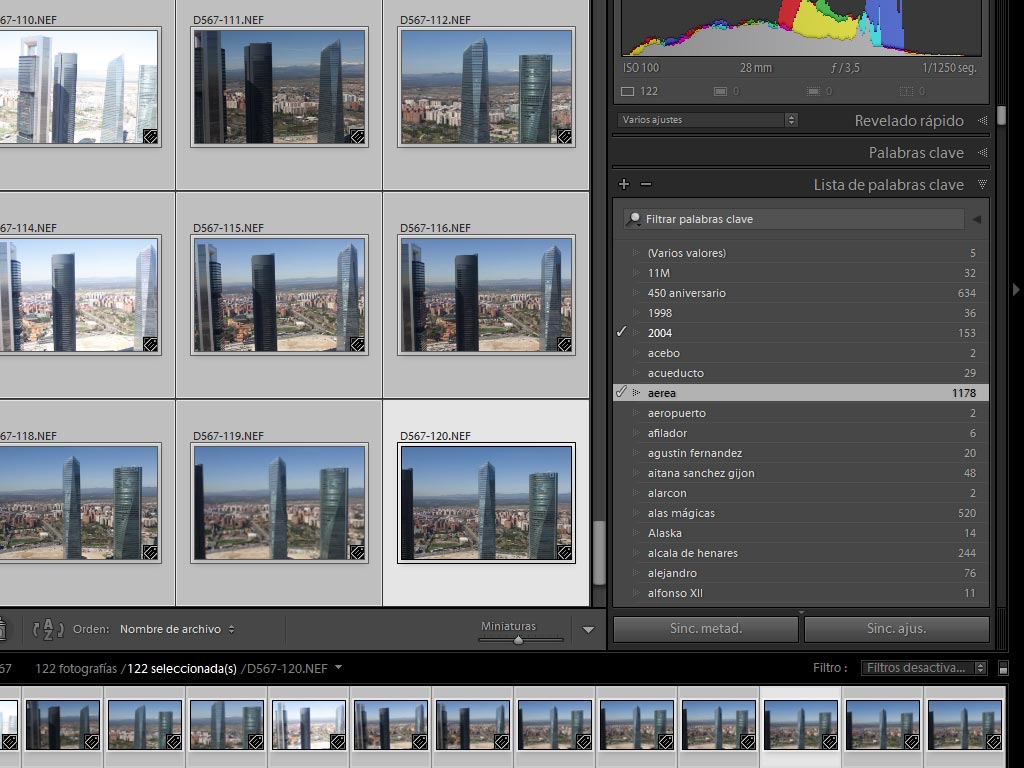Image resolution: width=1024 pixels, height=768 pixels.
Task: Click the Sinc. ajus. button
Action: [x=897, y=629]
